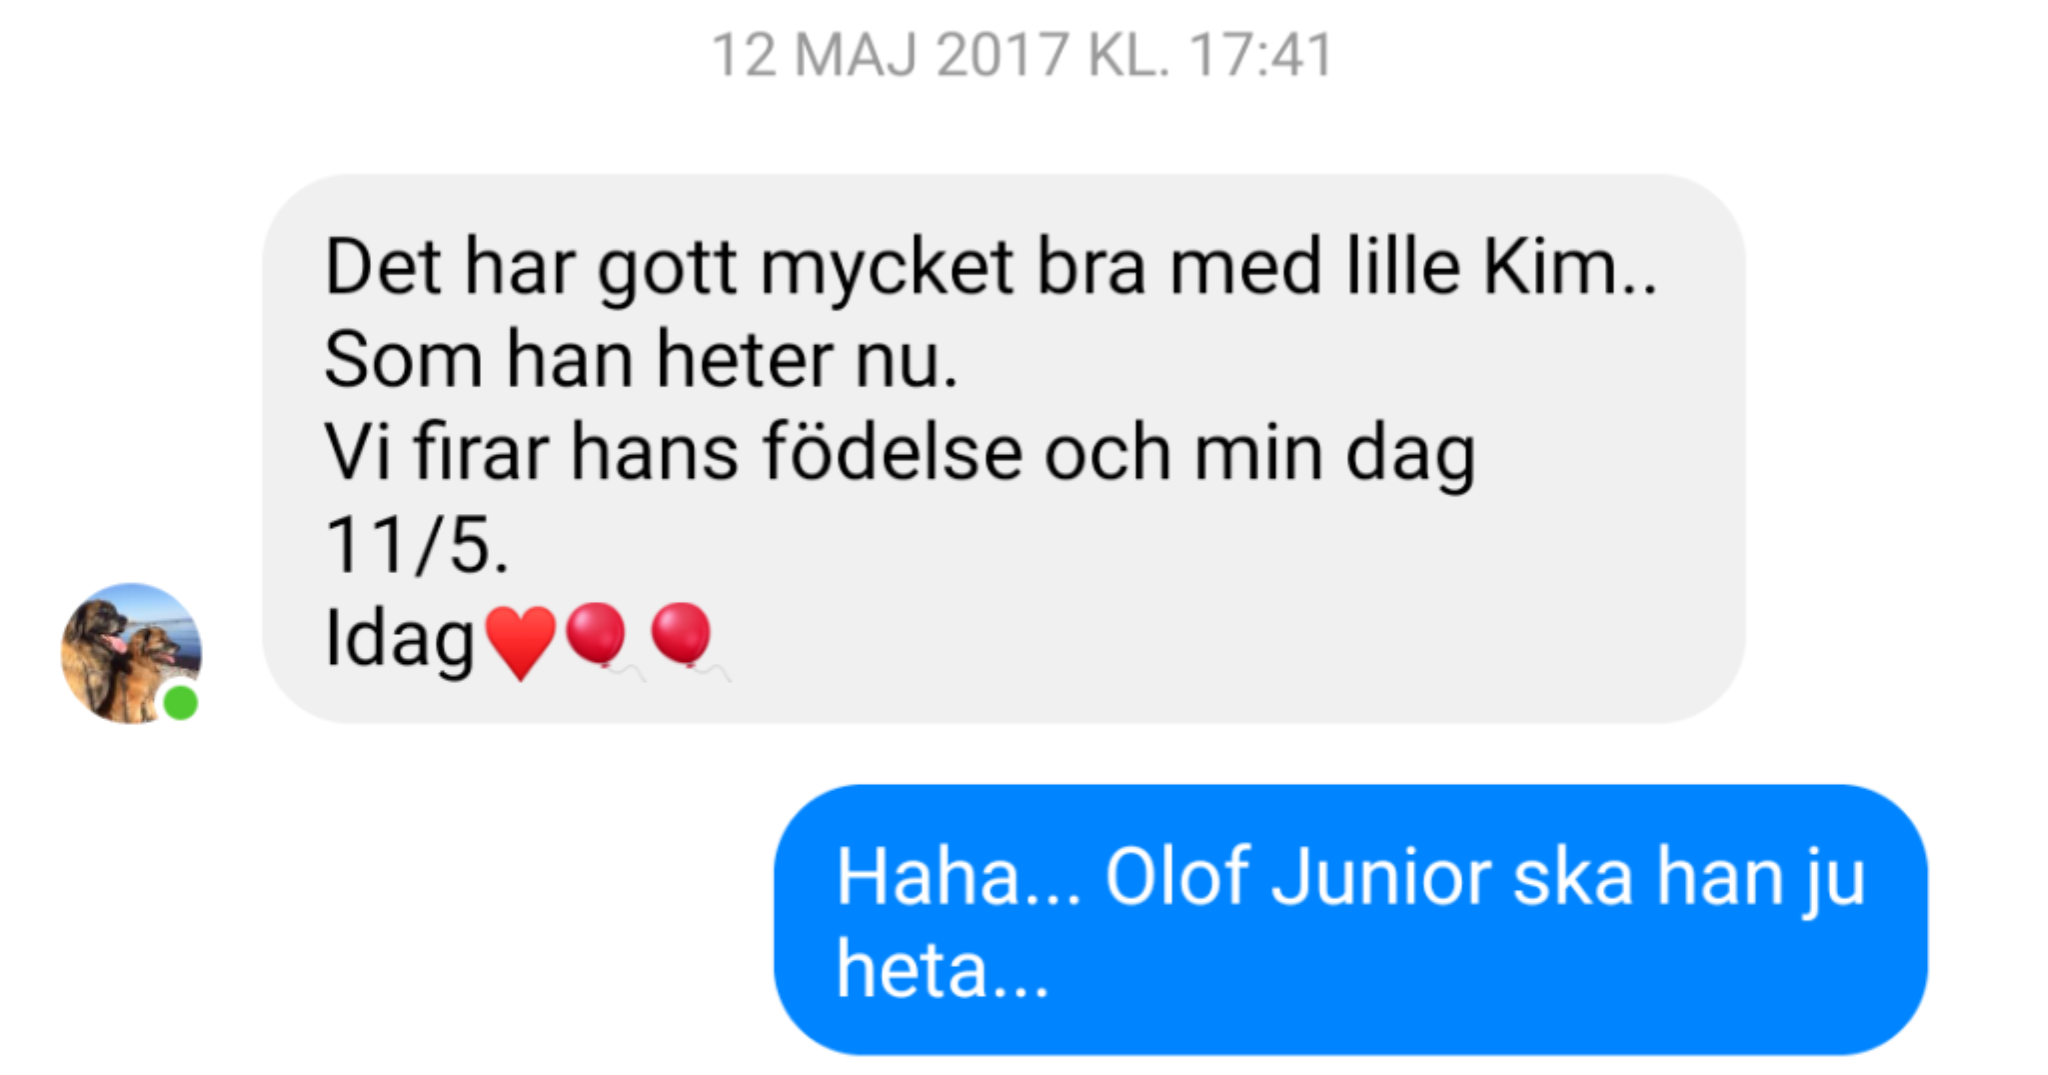This screenshot has width=2048, height=1075.
Task: Click the word 'heta...' in blue bubble
Action: 943,970
